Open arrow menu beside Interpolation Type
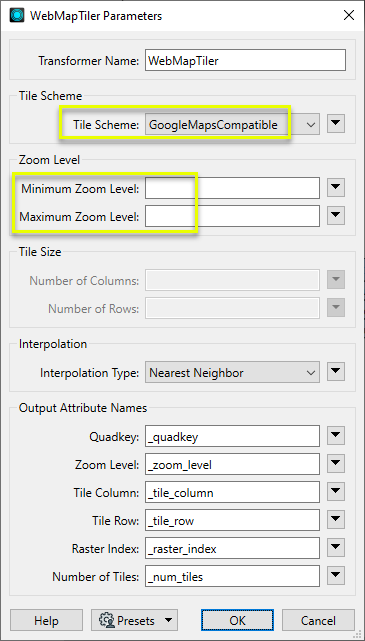 336,372
